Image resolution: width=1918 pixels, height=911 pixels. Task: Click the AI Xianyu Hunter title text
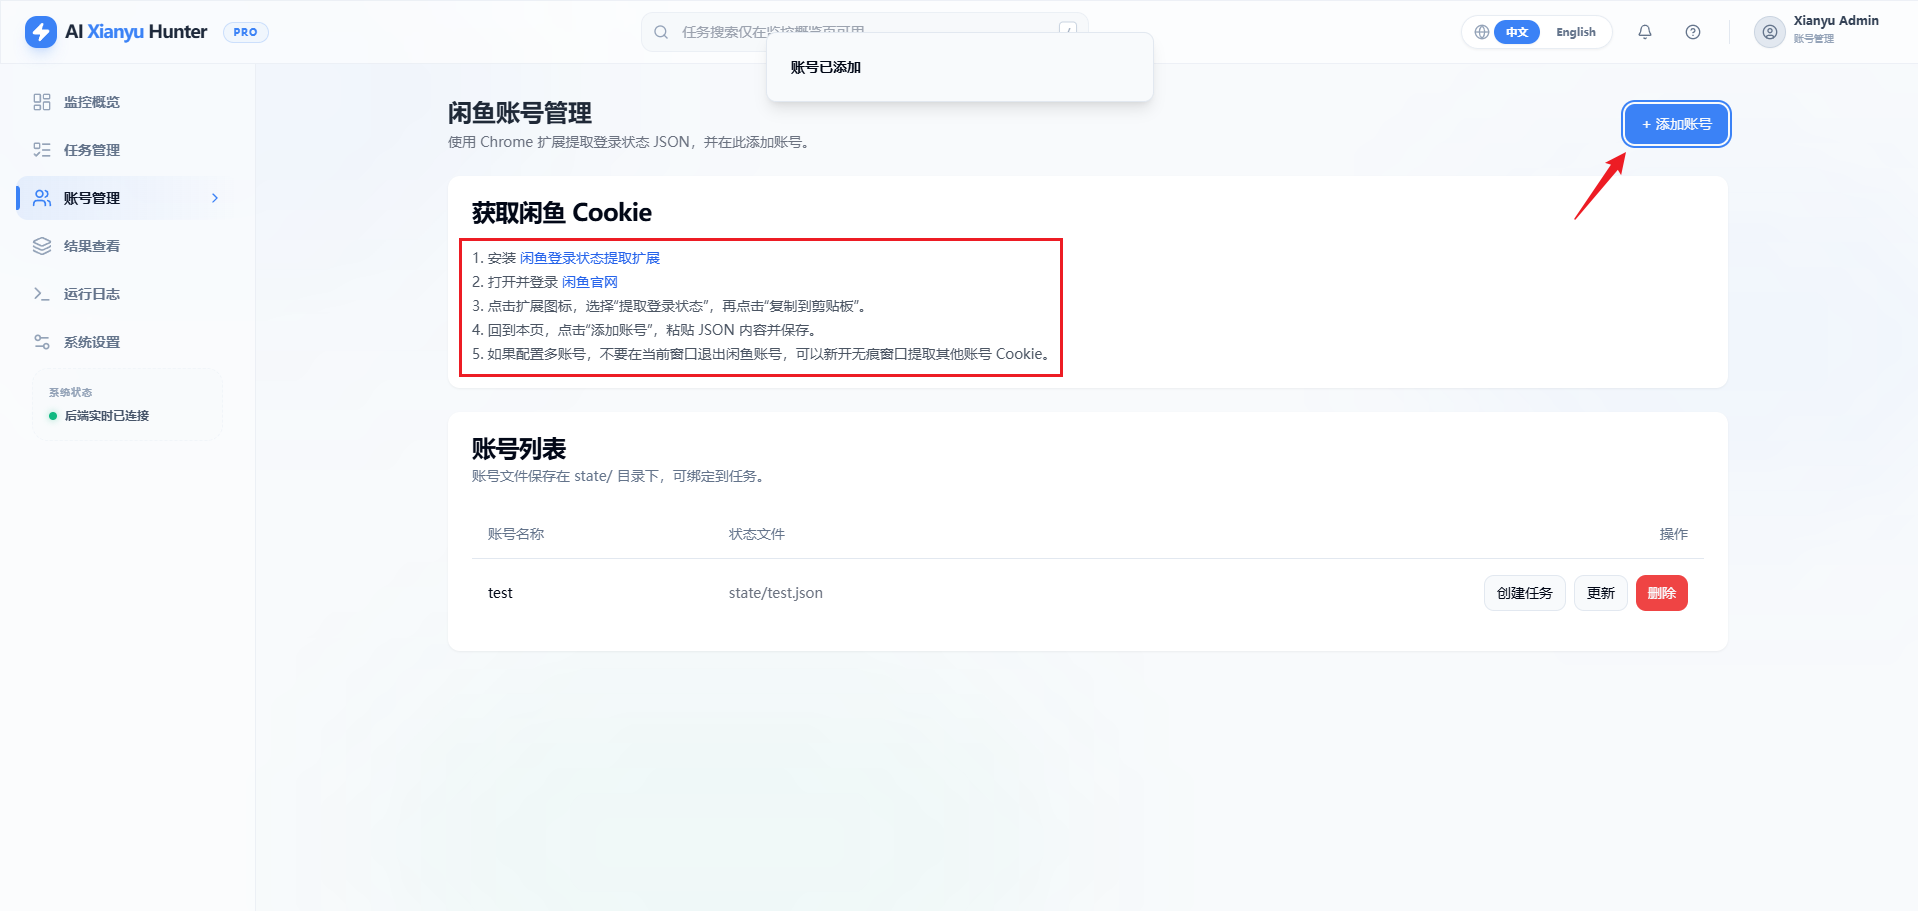click(136, 32)
